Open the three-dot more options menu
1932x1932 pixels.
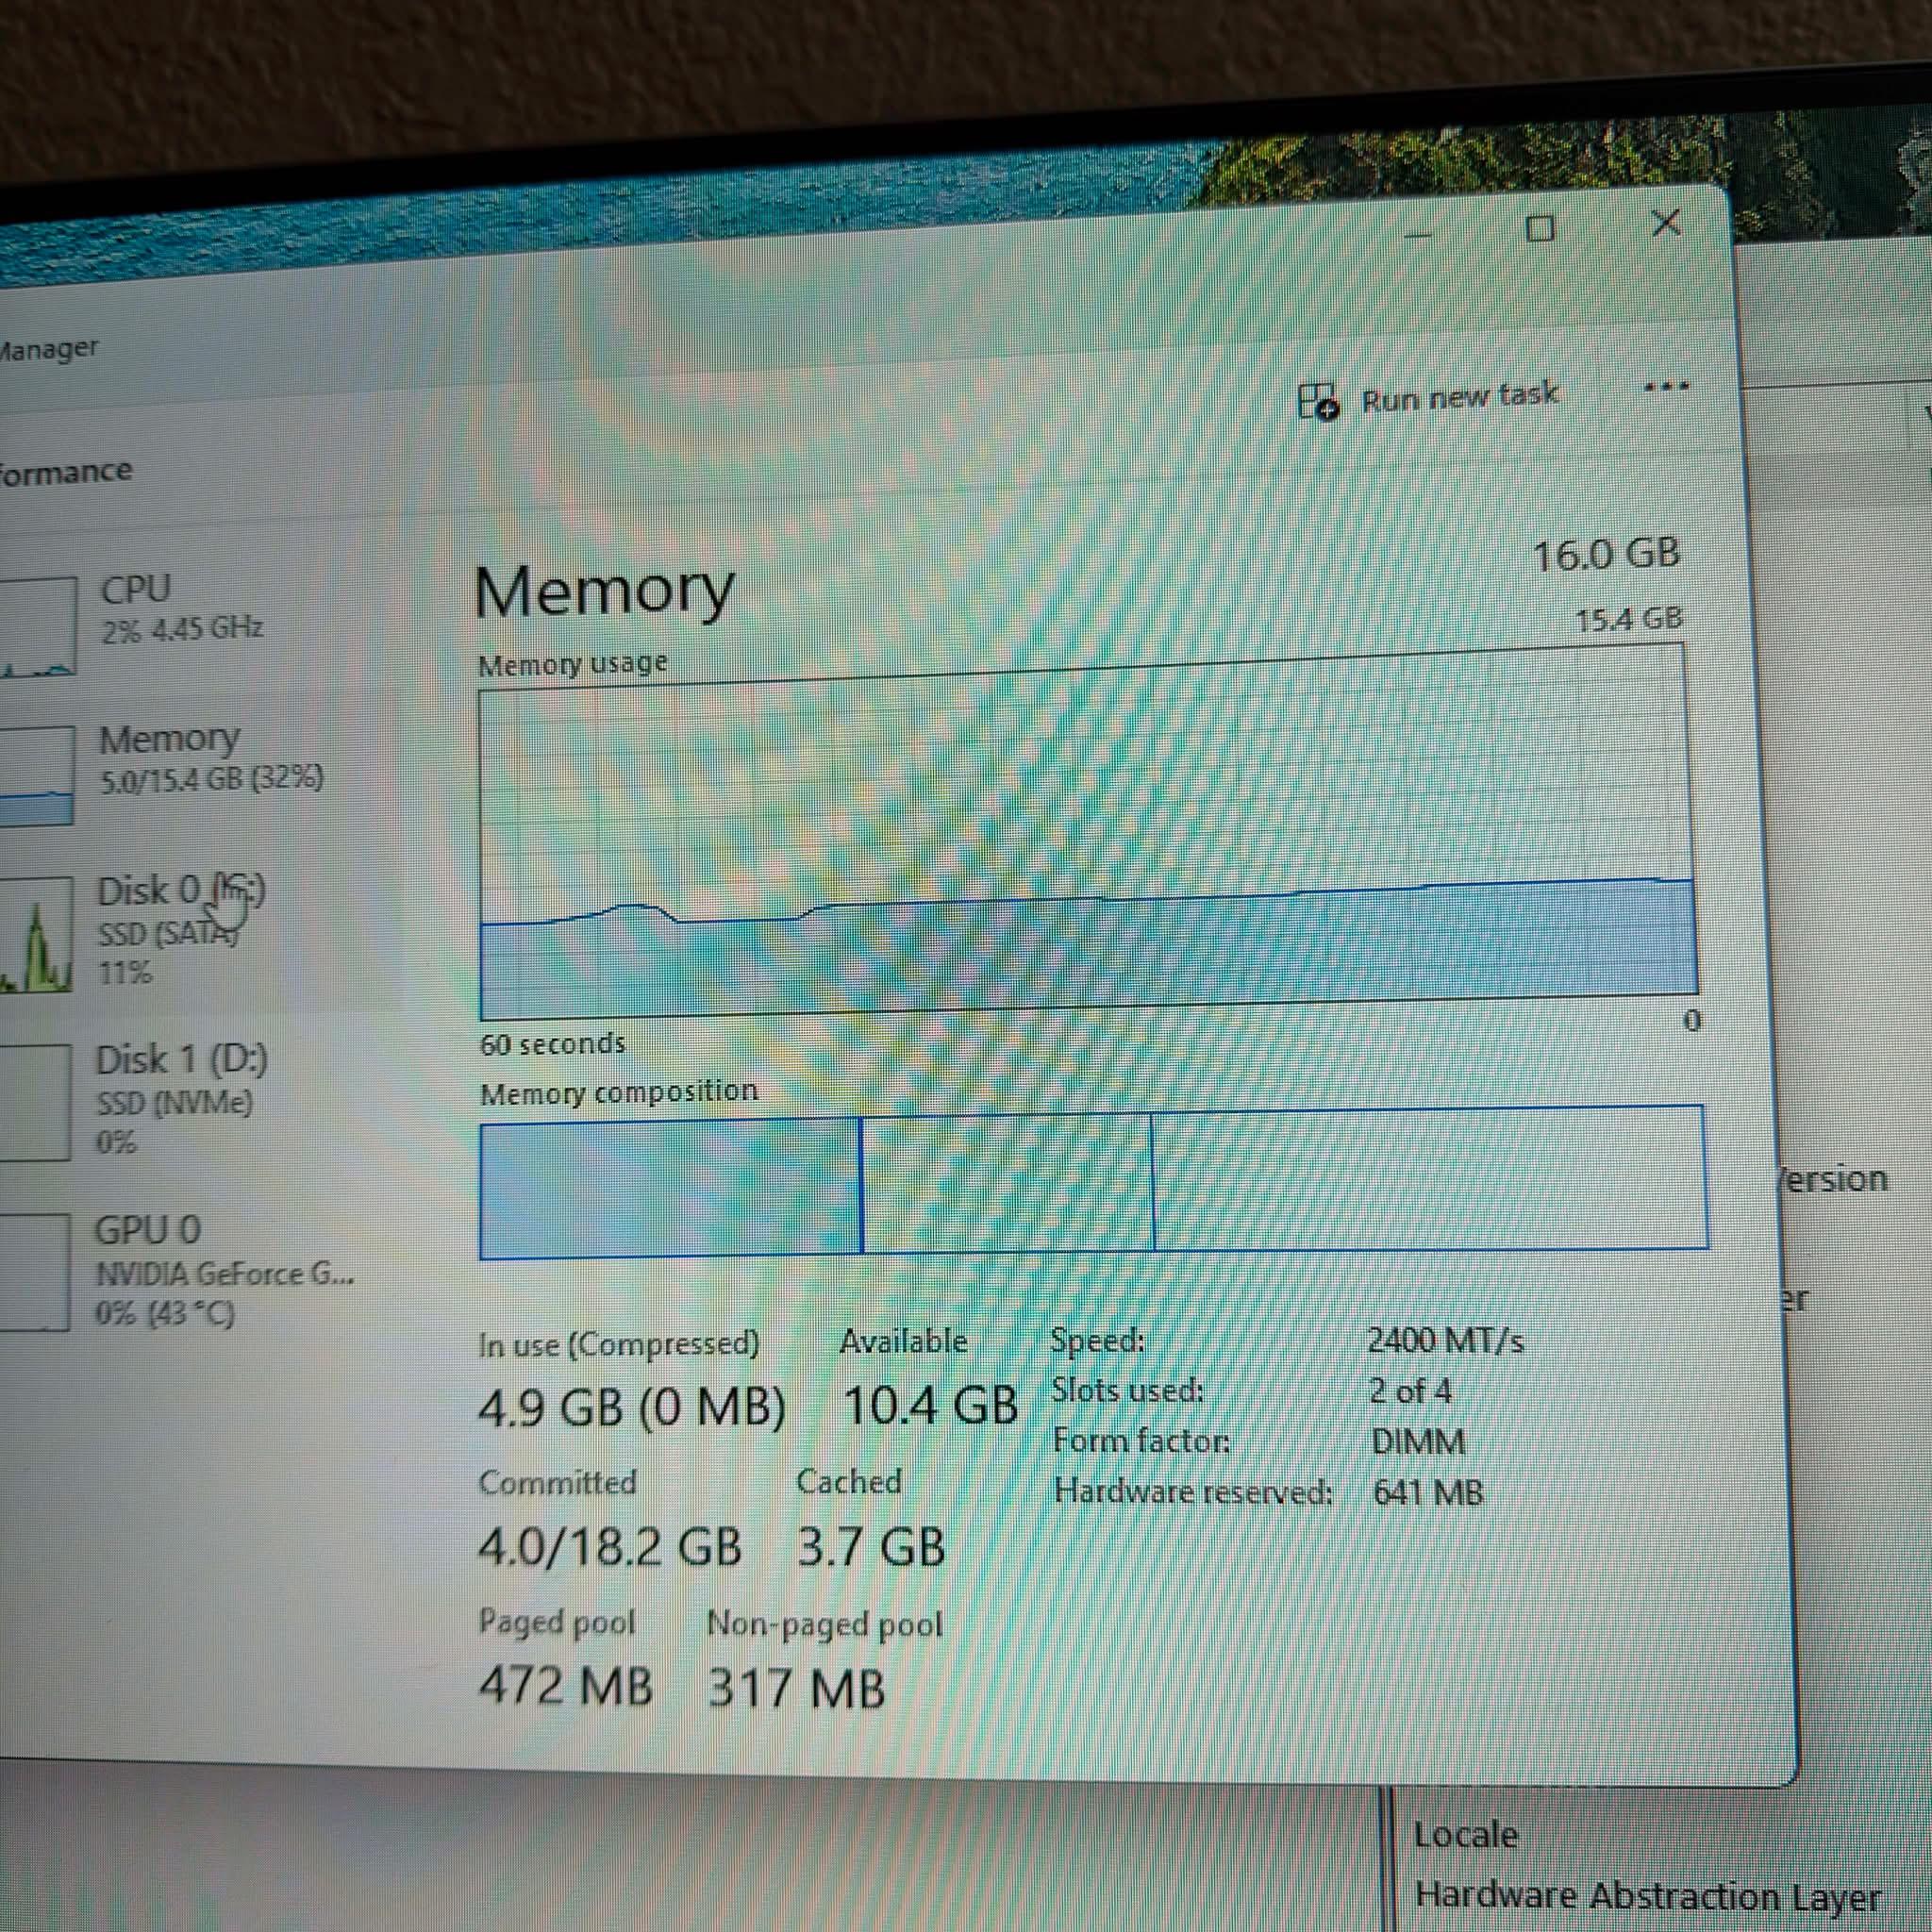coord(1666,387)
